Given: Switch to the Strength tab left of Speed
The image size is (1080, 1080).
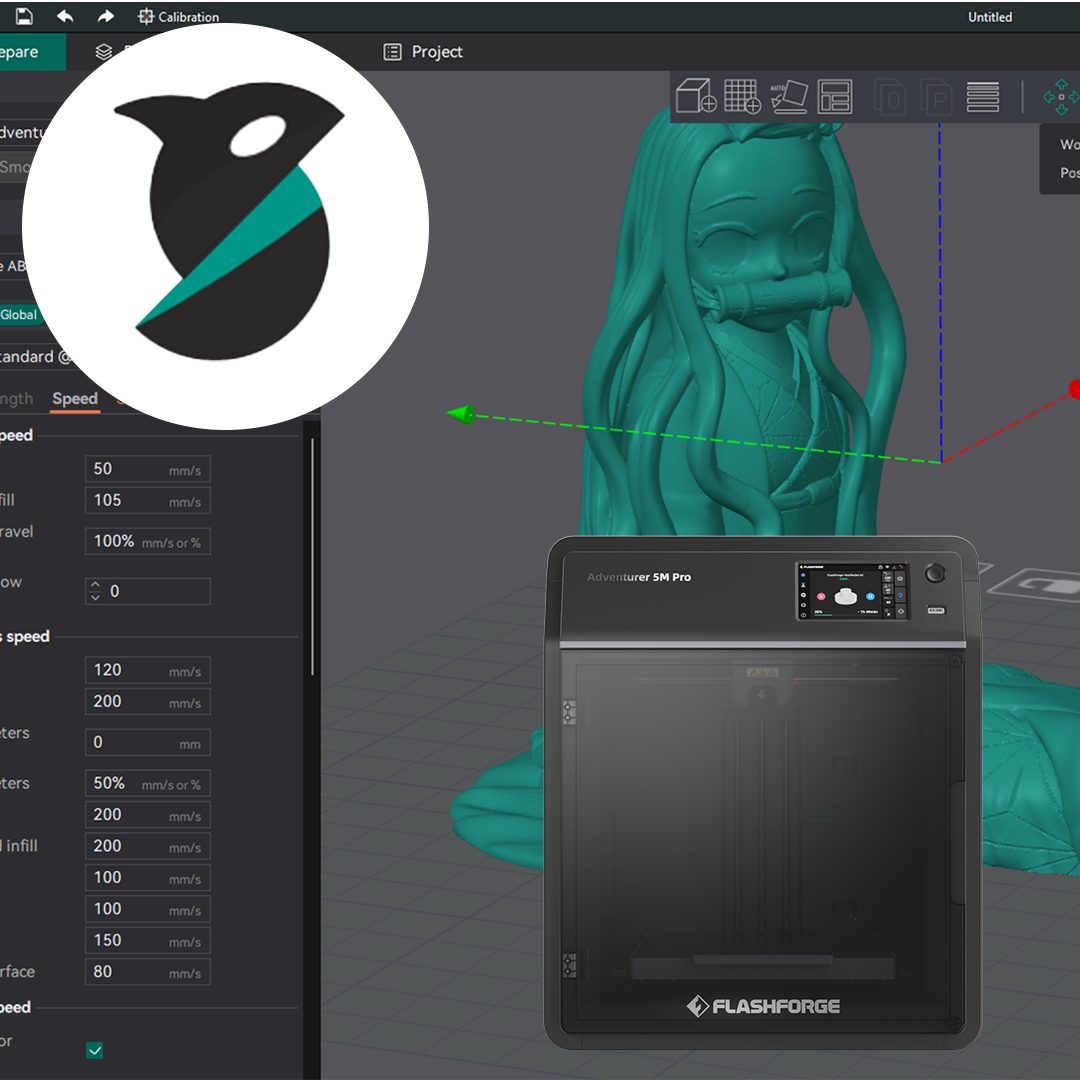Looking at the screenshot, I should [17, 399].
